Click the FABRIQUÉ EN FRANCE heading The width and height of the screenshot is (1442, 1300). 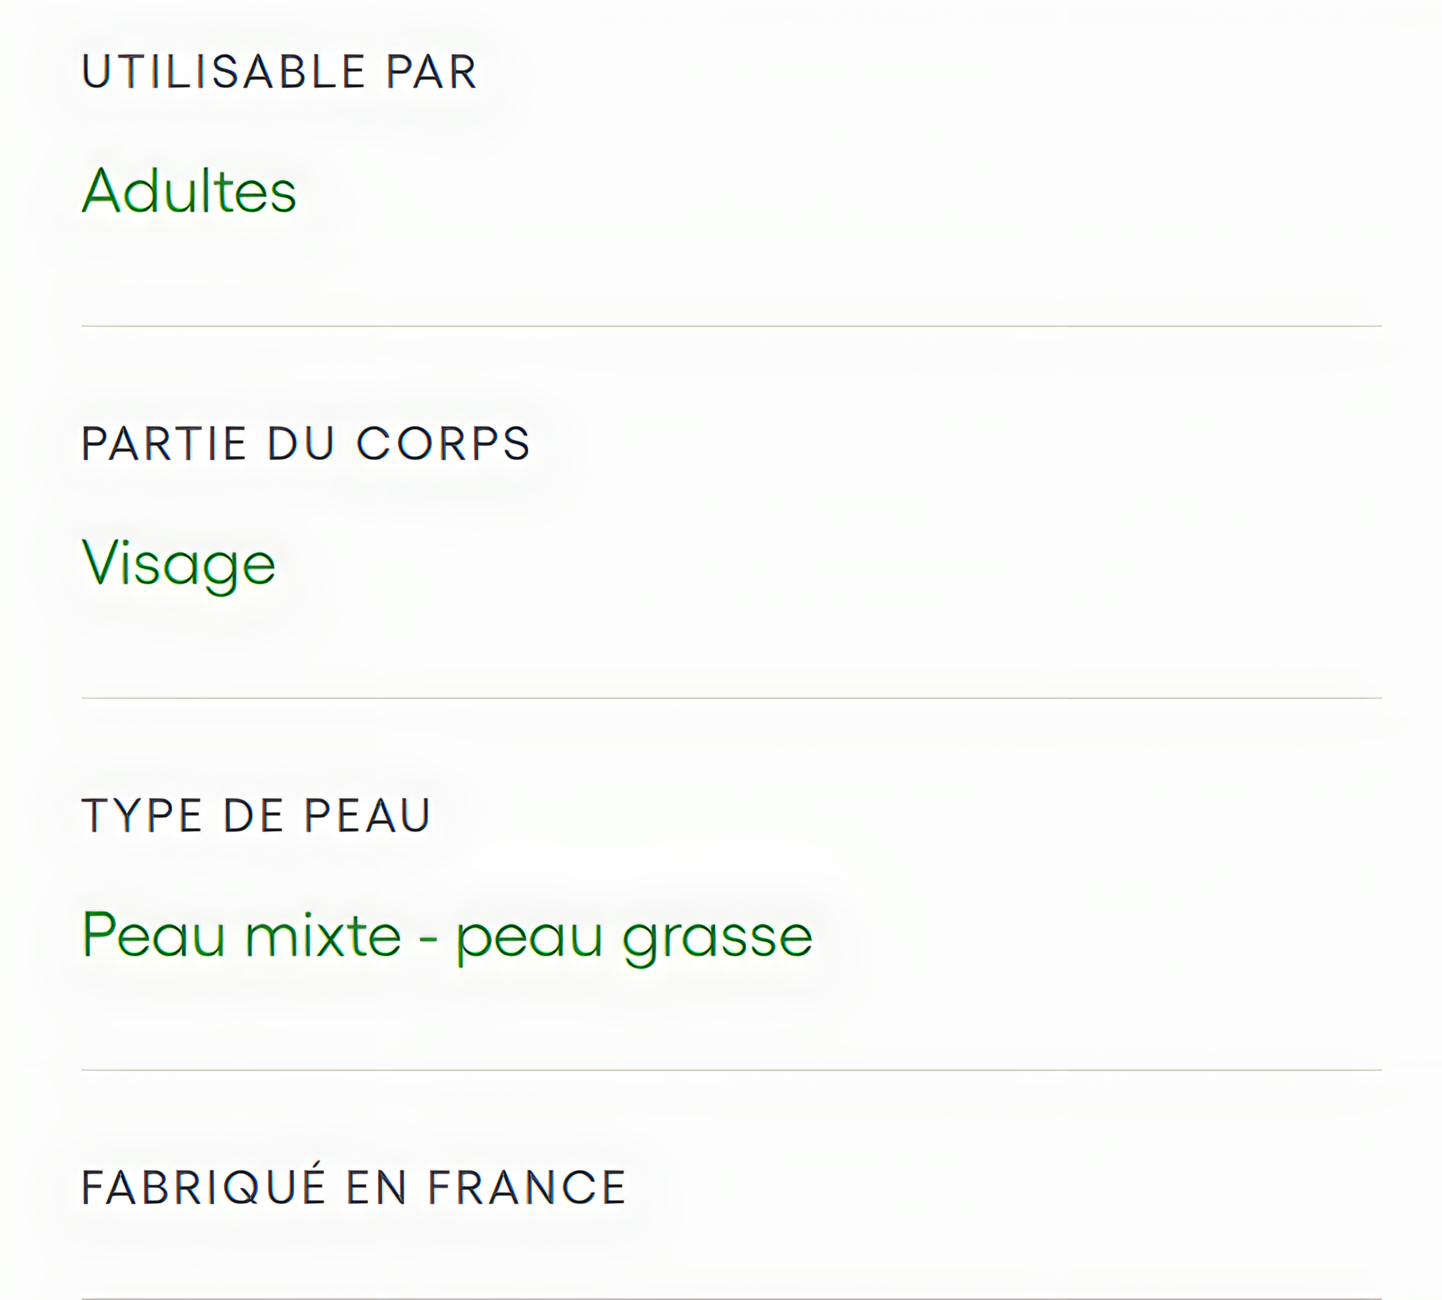point(353,1186)
